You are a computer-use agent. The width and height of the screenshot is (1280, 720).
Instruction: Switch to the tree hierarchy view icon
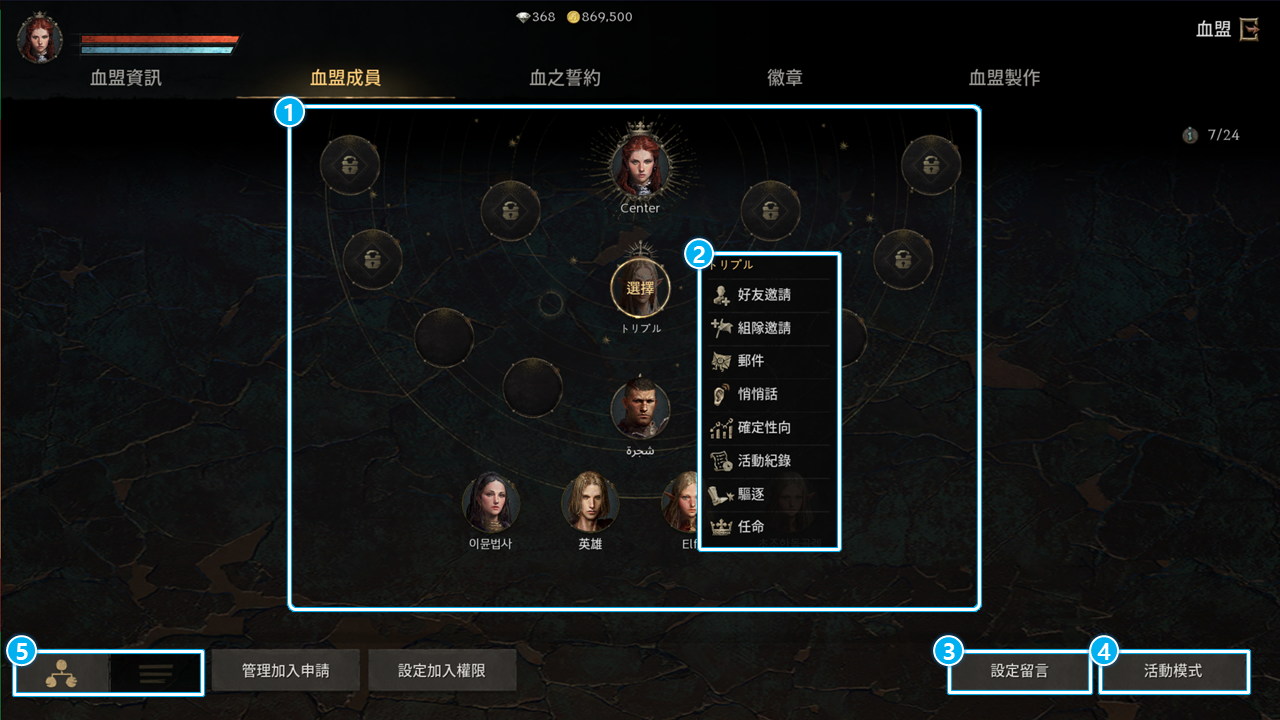(63, 672)
